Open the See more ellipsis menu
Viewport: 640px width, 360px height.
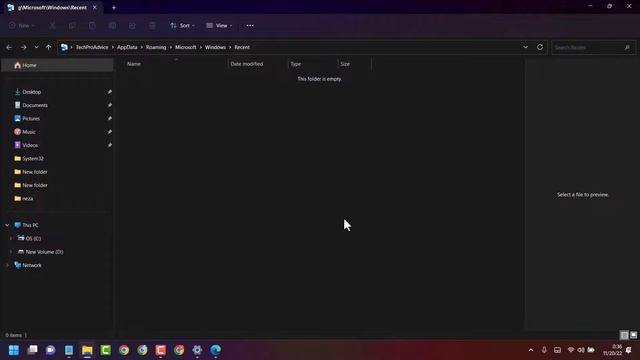pyautogui.click(x=250, y=25)
